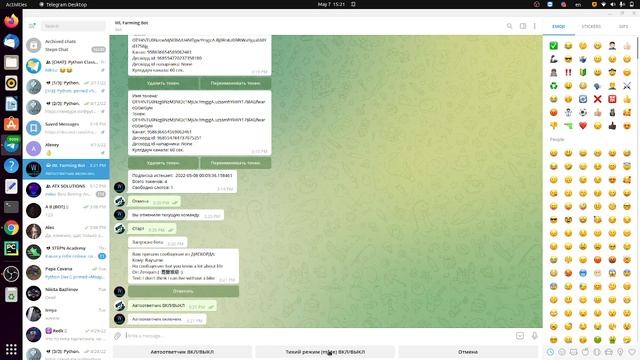
Task: Open OBS Studio from the Ubuntu dock
Action: [x=11, y=274]
